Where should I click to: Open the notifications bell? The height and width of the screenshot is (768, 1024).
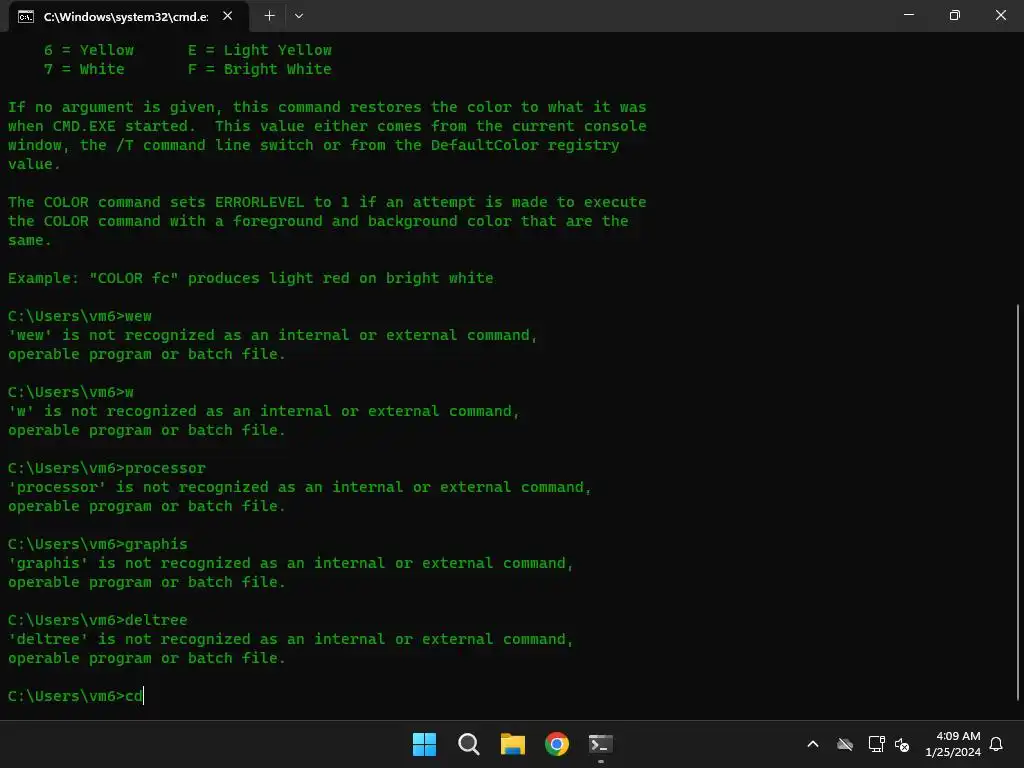996,744
